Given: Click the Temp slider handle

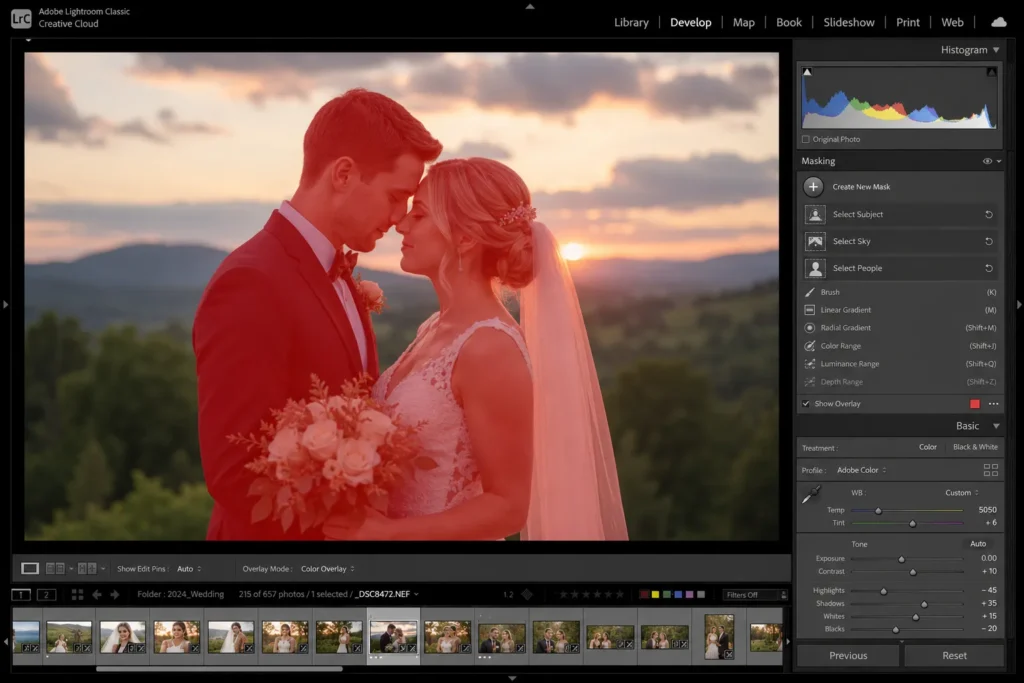Looking at the screenshot, I should coord(878,511).
